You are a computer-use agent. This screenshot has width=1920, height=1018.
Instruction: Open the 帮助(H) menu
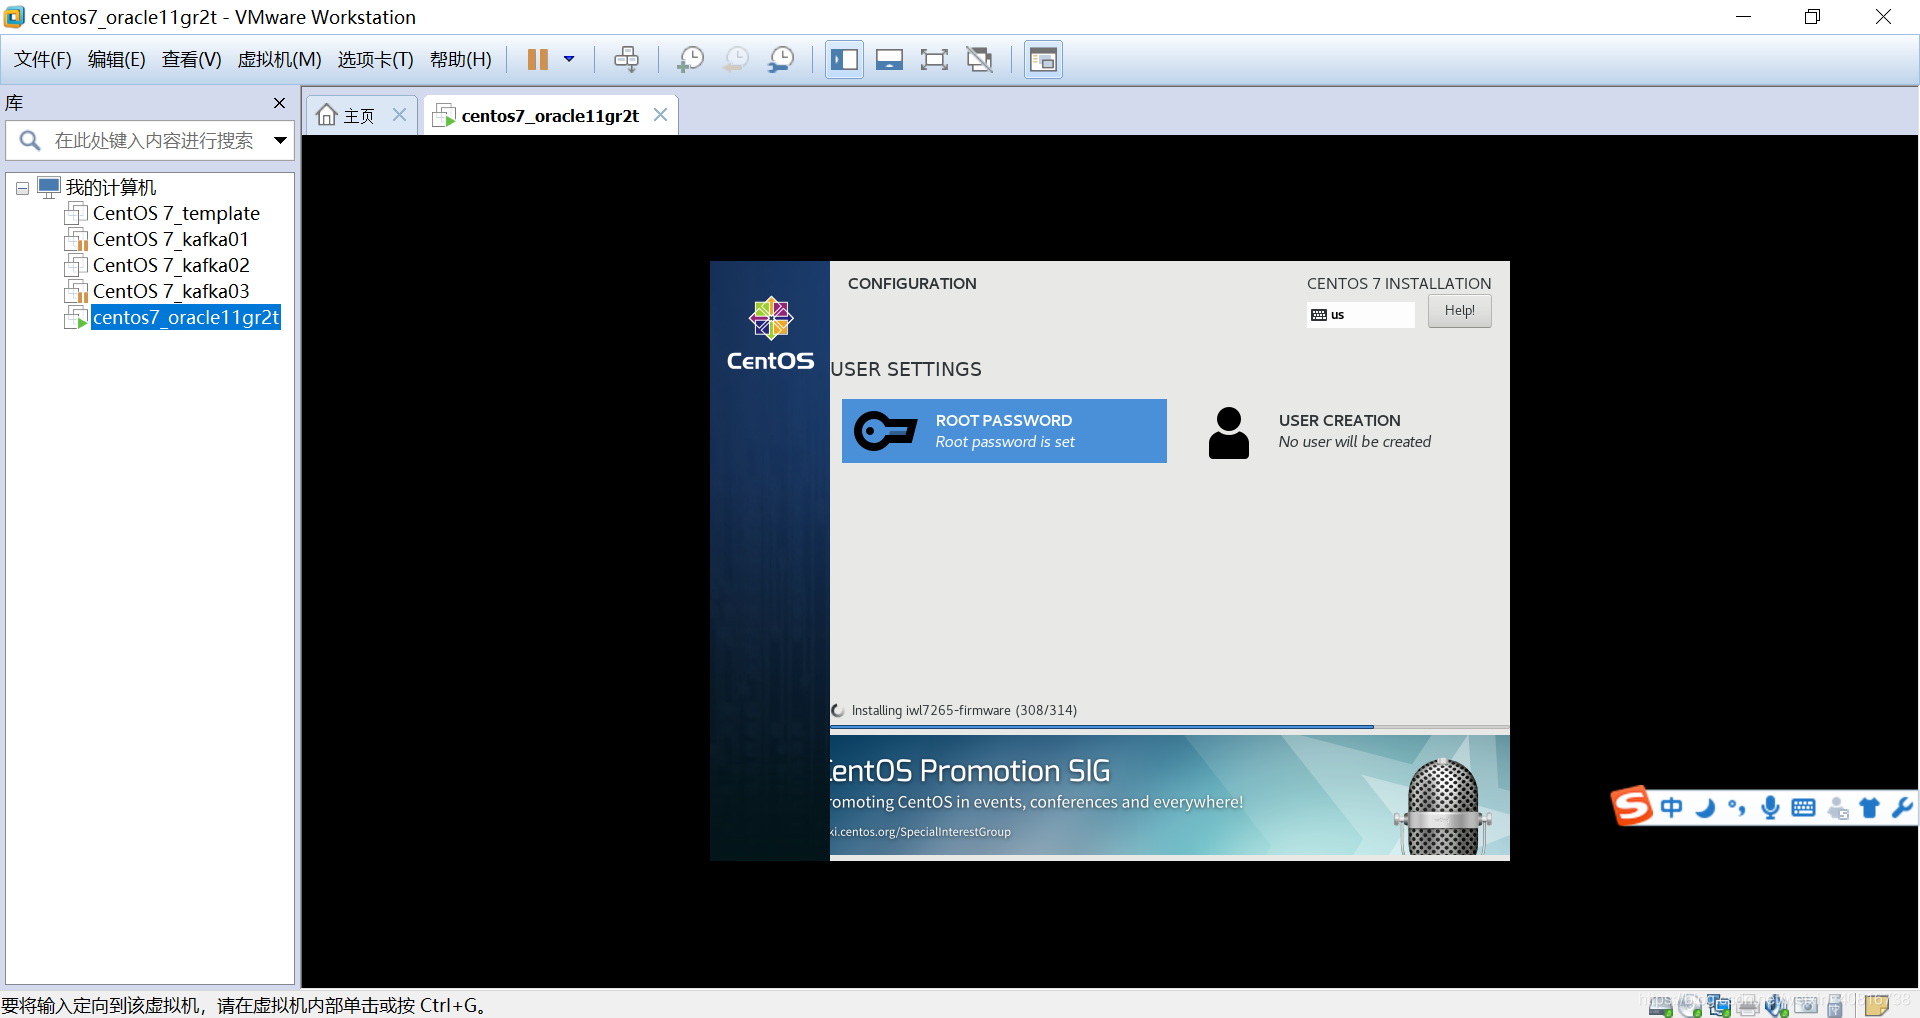click(x=460, y=60)
